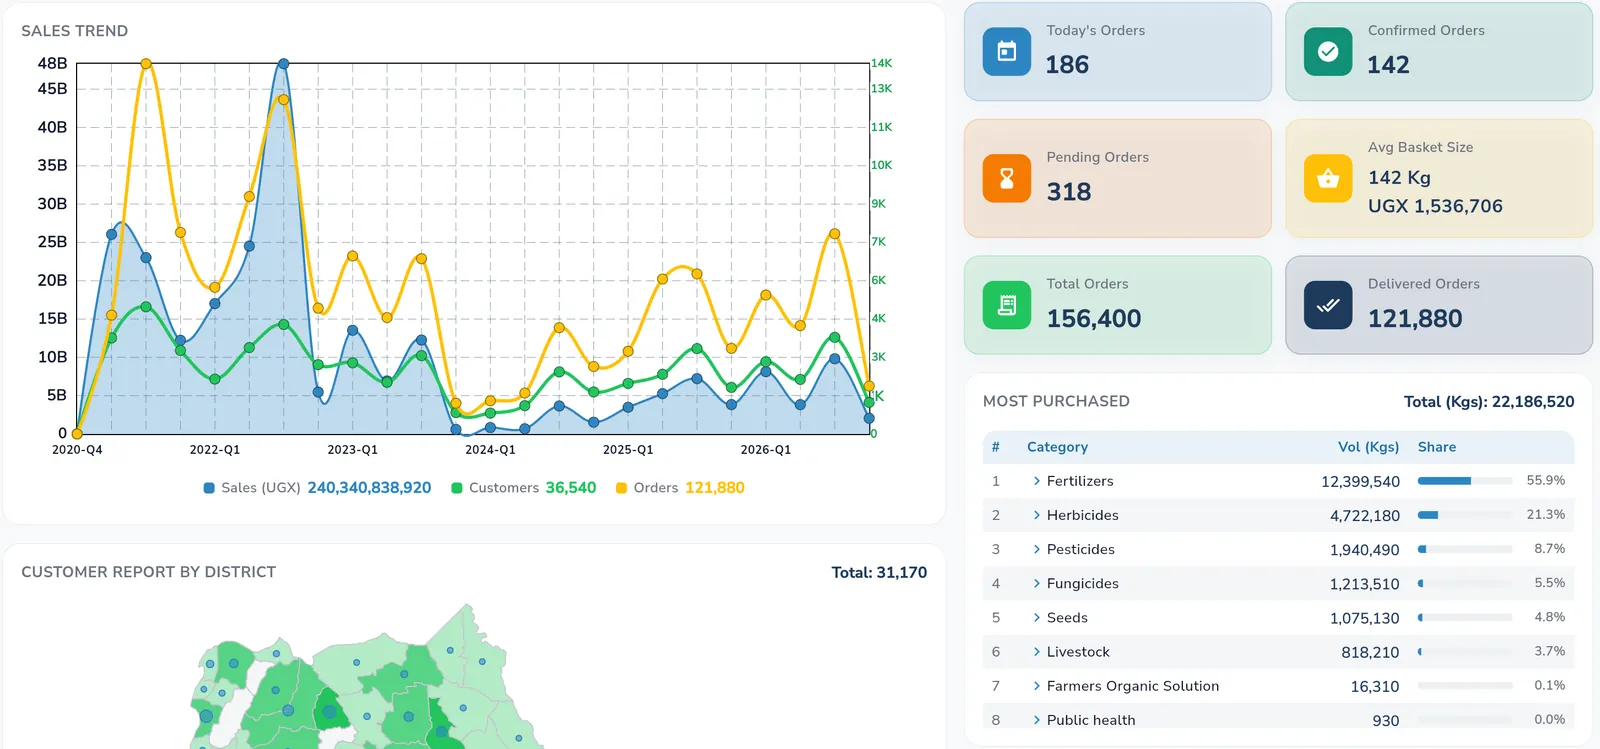Click the Total Orders value 156,400

tap(1094, 319)
